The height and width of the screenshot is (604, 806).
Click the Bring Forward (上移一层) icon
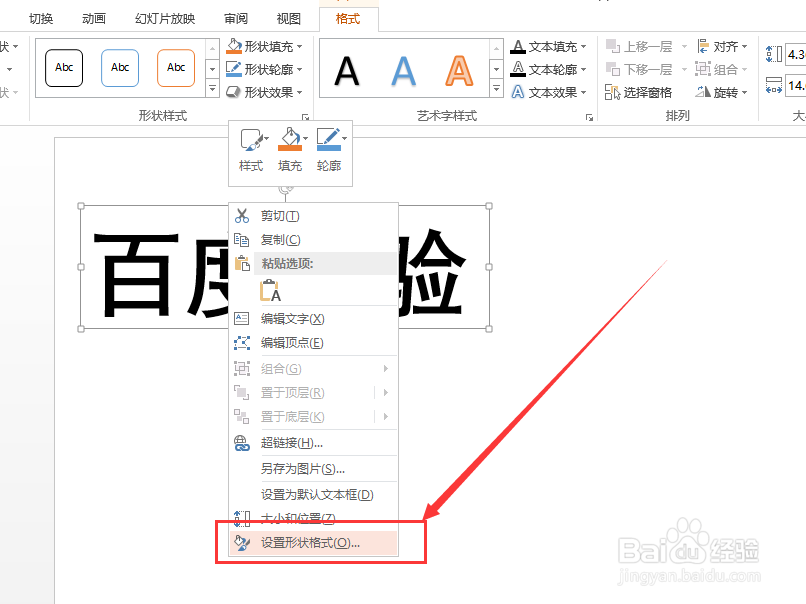(613, 46)
